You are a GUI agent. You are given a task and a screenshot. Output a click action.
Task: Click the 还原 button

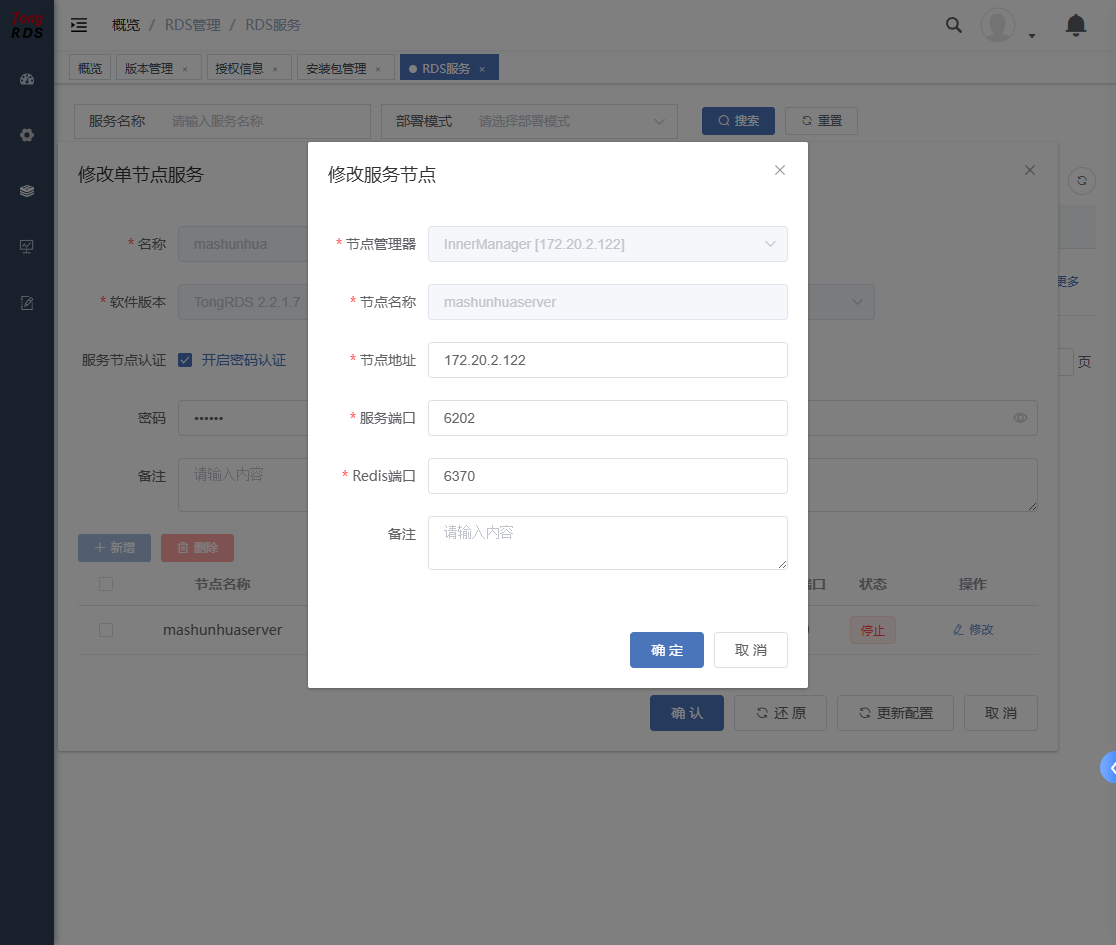(781, 713)
